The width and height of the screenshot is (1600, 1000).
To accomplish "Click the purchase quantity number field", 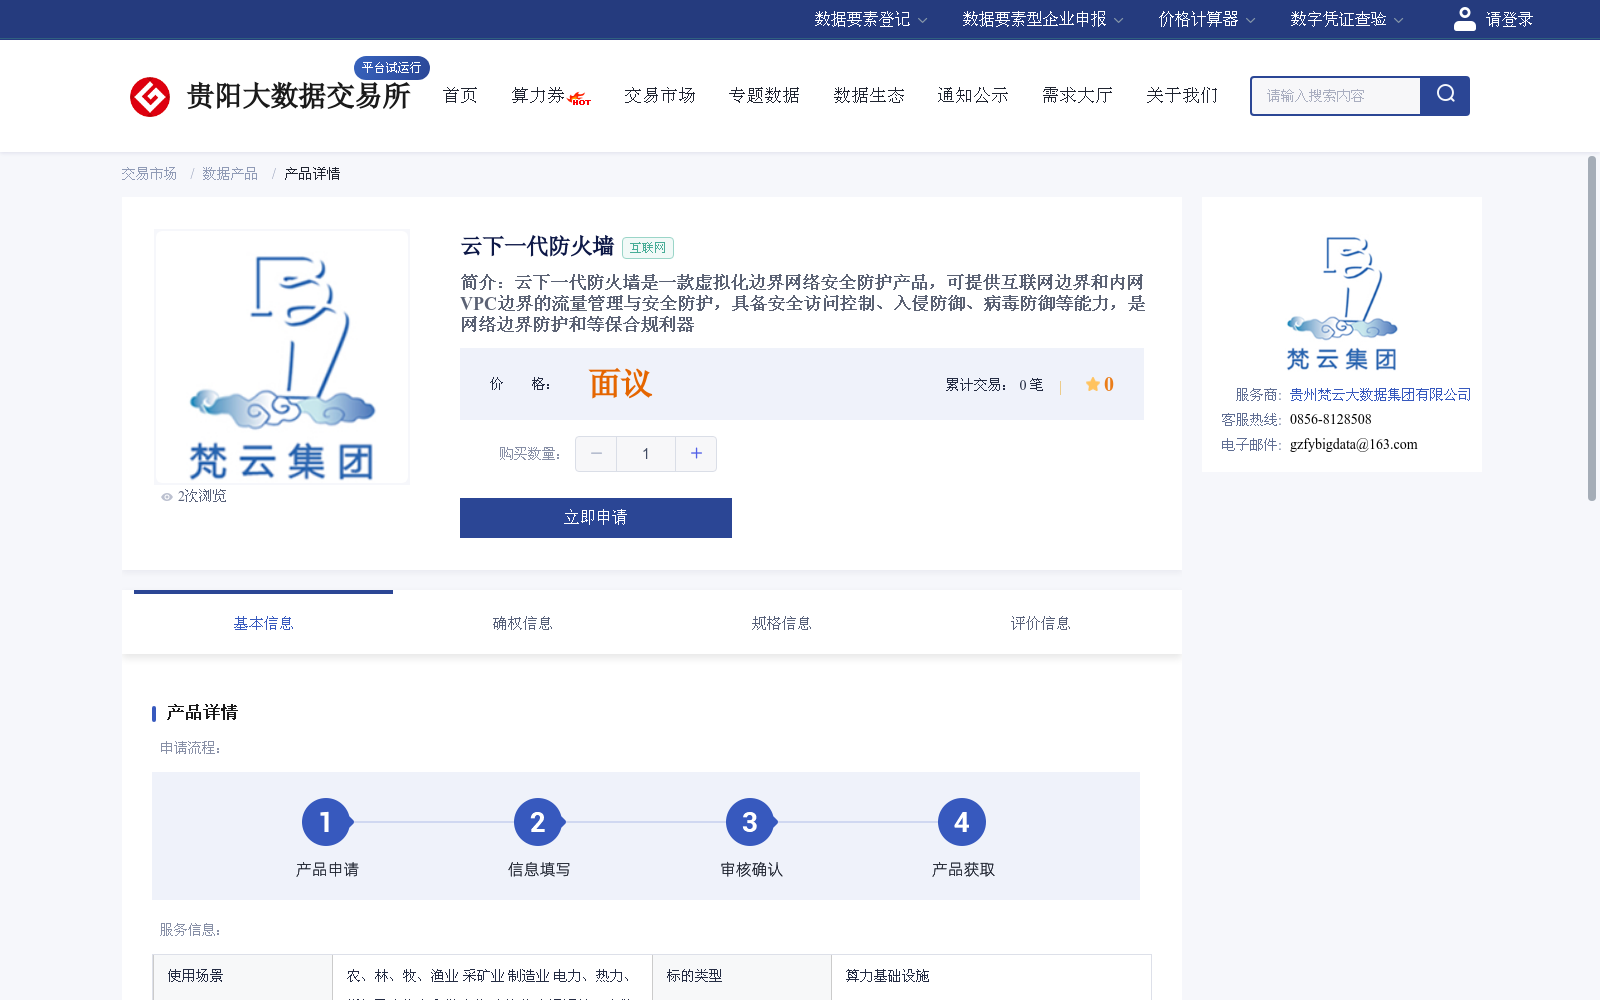I will click(646, 454).
